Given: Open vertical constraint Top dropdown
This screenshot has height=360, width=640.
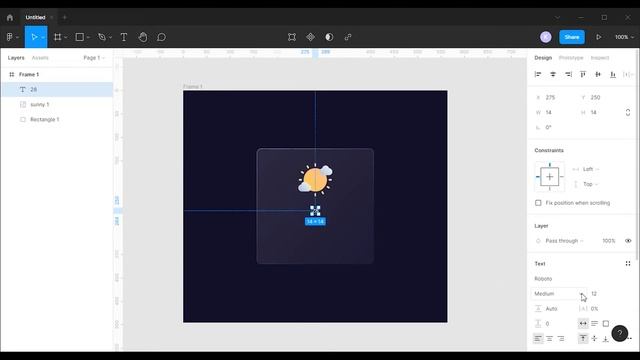Looking at the screenshot, I should pyautogui.click(x=590, y=184).
